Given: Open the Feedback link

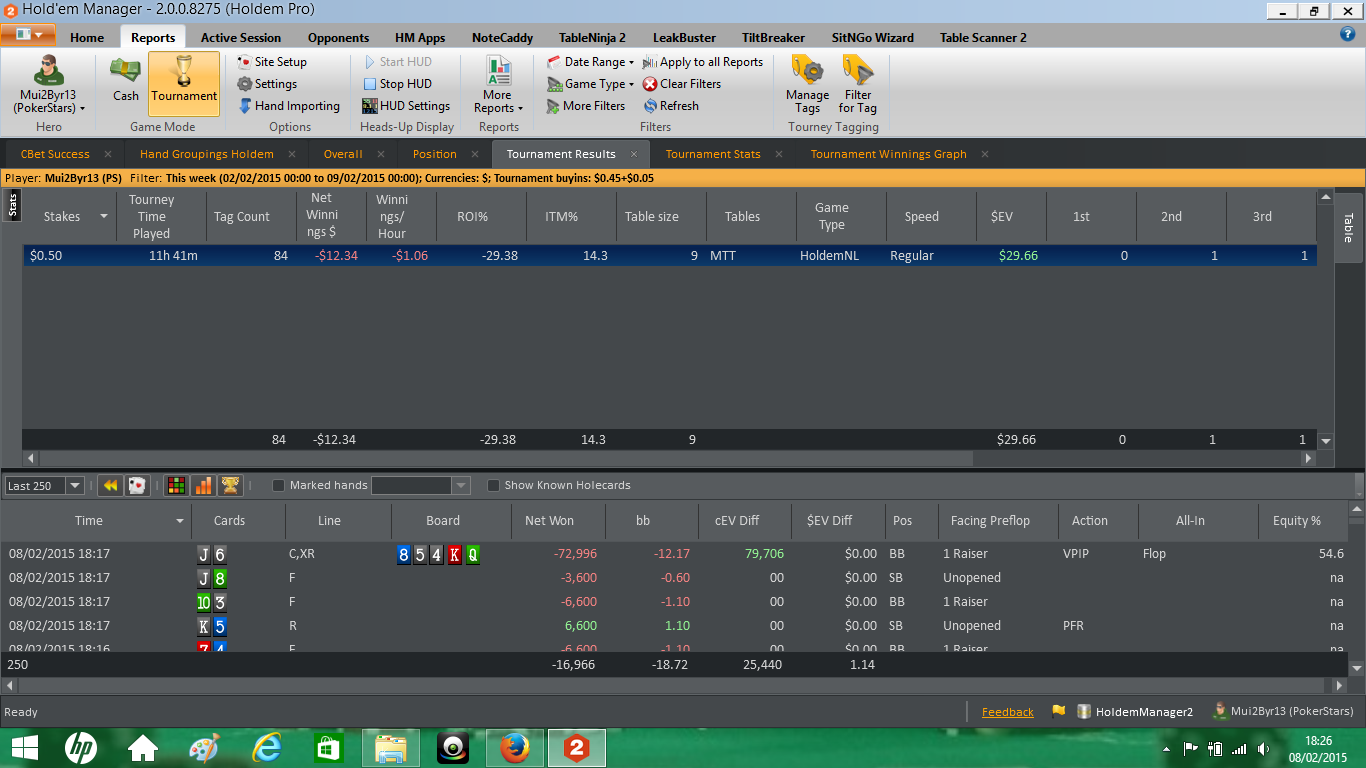Looking at the screenshot, I should (x=1008, y=712).
